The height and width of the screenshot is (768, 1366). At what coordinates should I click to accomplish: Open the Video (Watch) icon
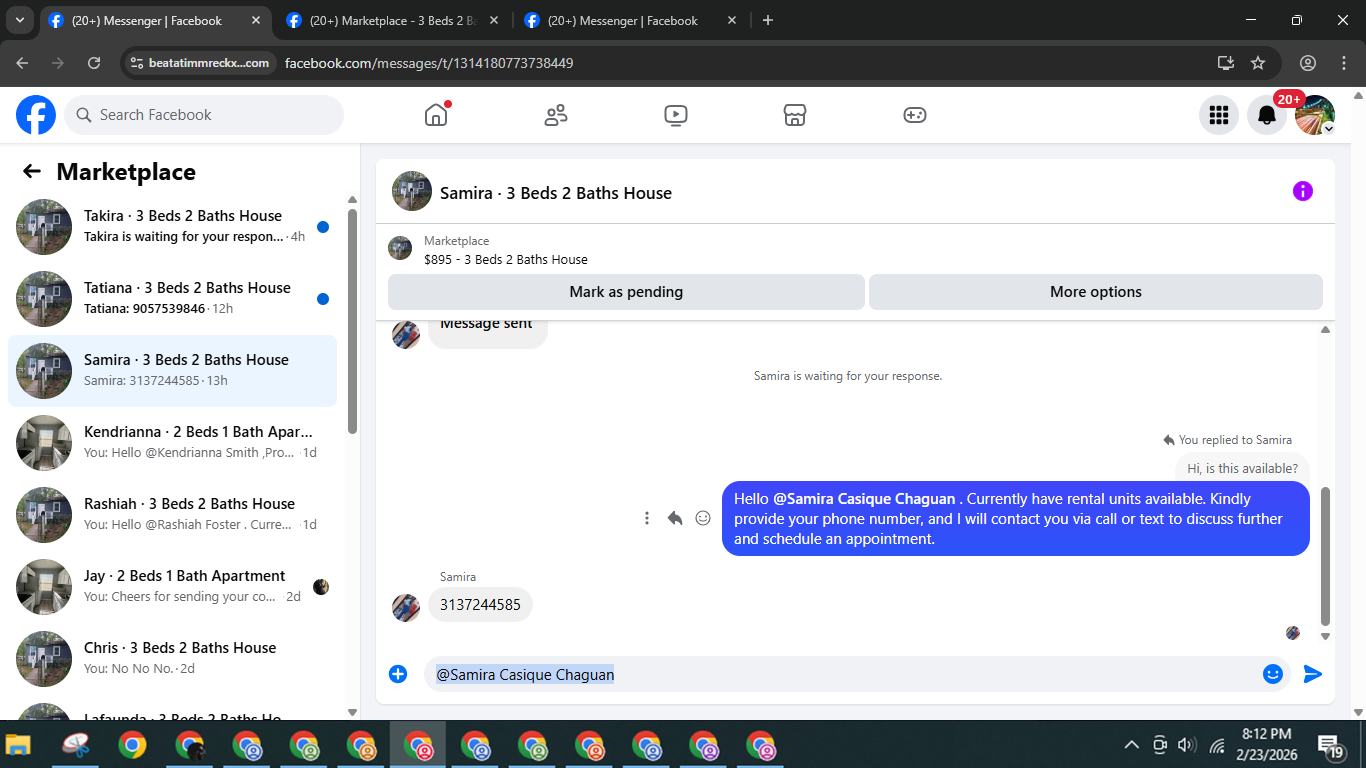676,115
